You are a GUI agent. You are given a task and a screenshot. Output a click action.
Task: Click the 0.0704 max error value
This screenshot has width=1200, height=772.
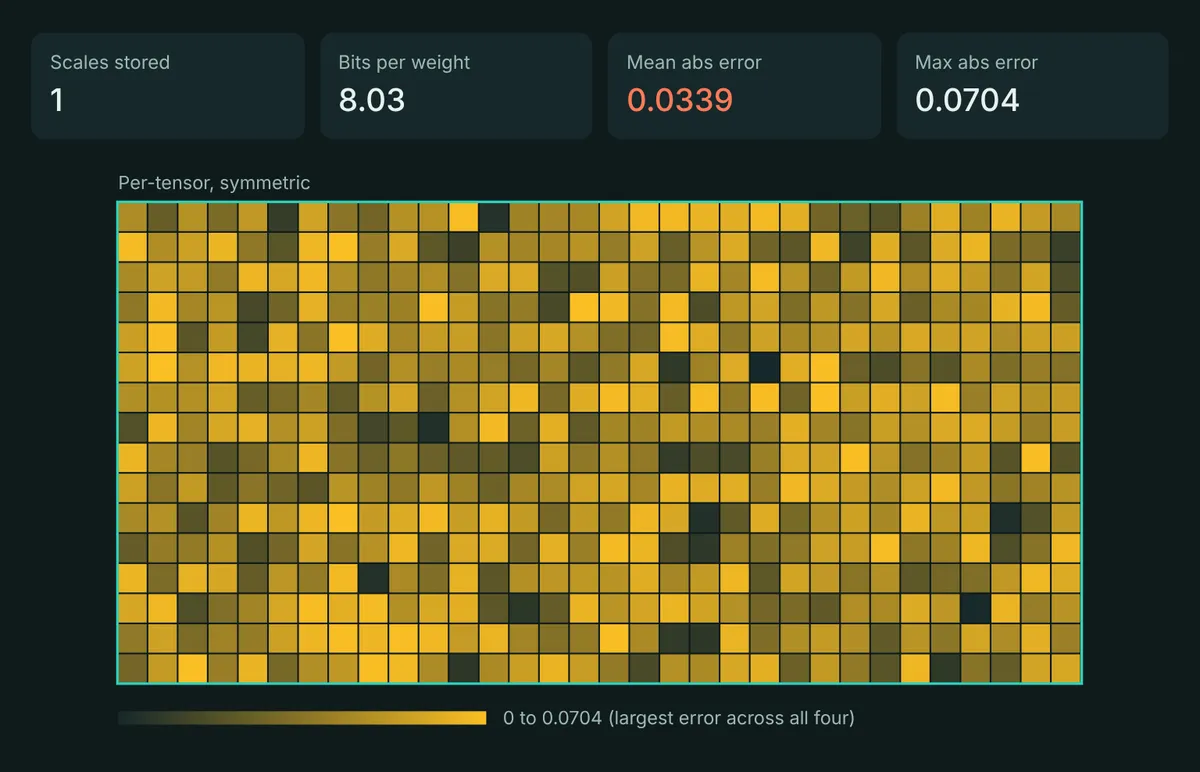[x=967, y=100]
